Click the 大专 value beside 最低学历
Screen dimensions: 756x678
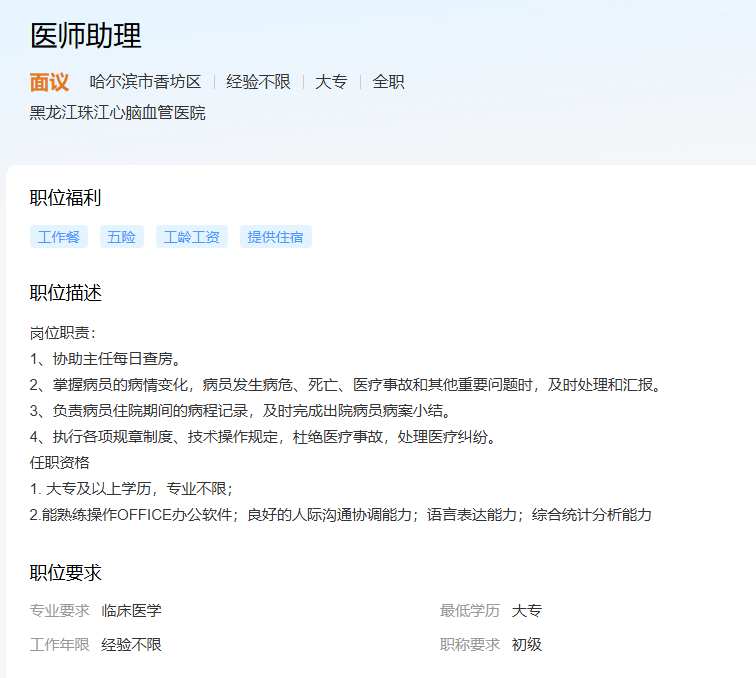527,610
